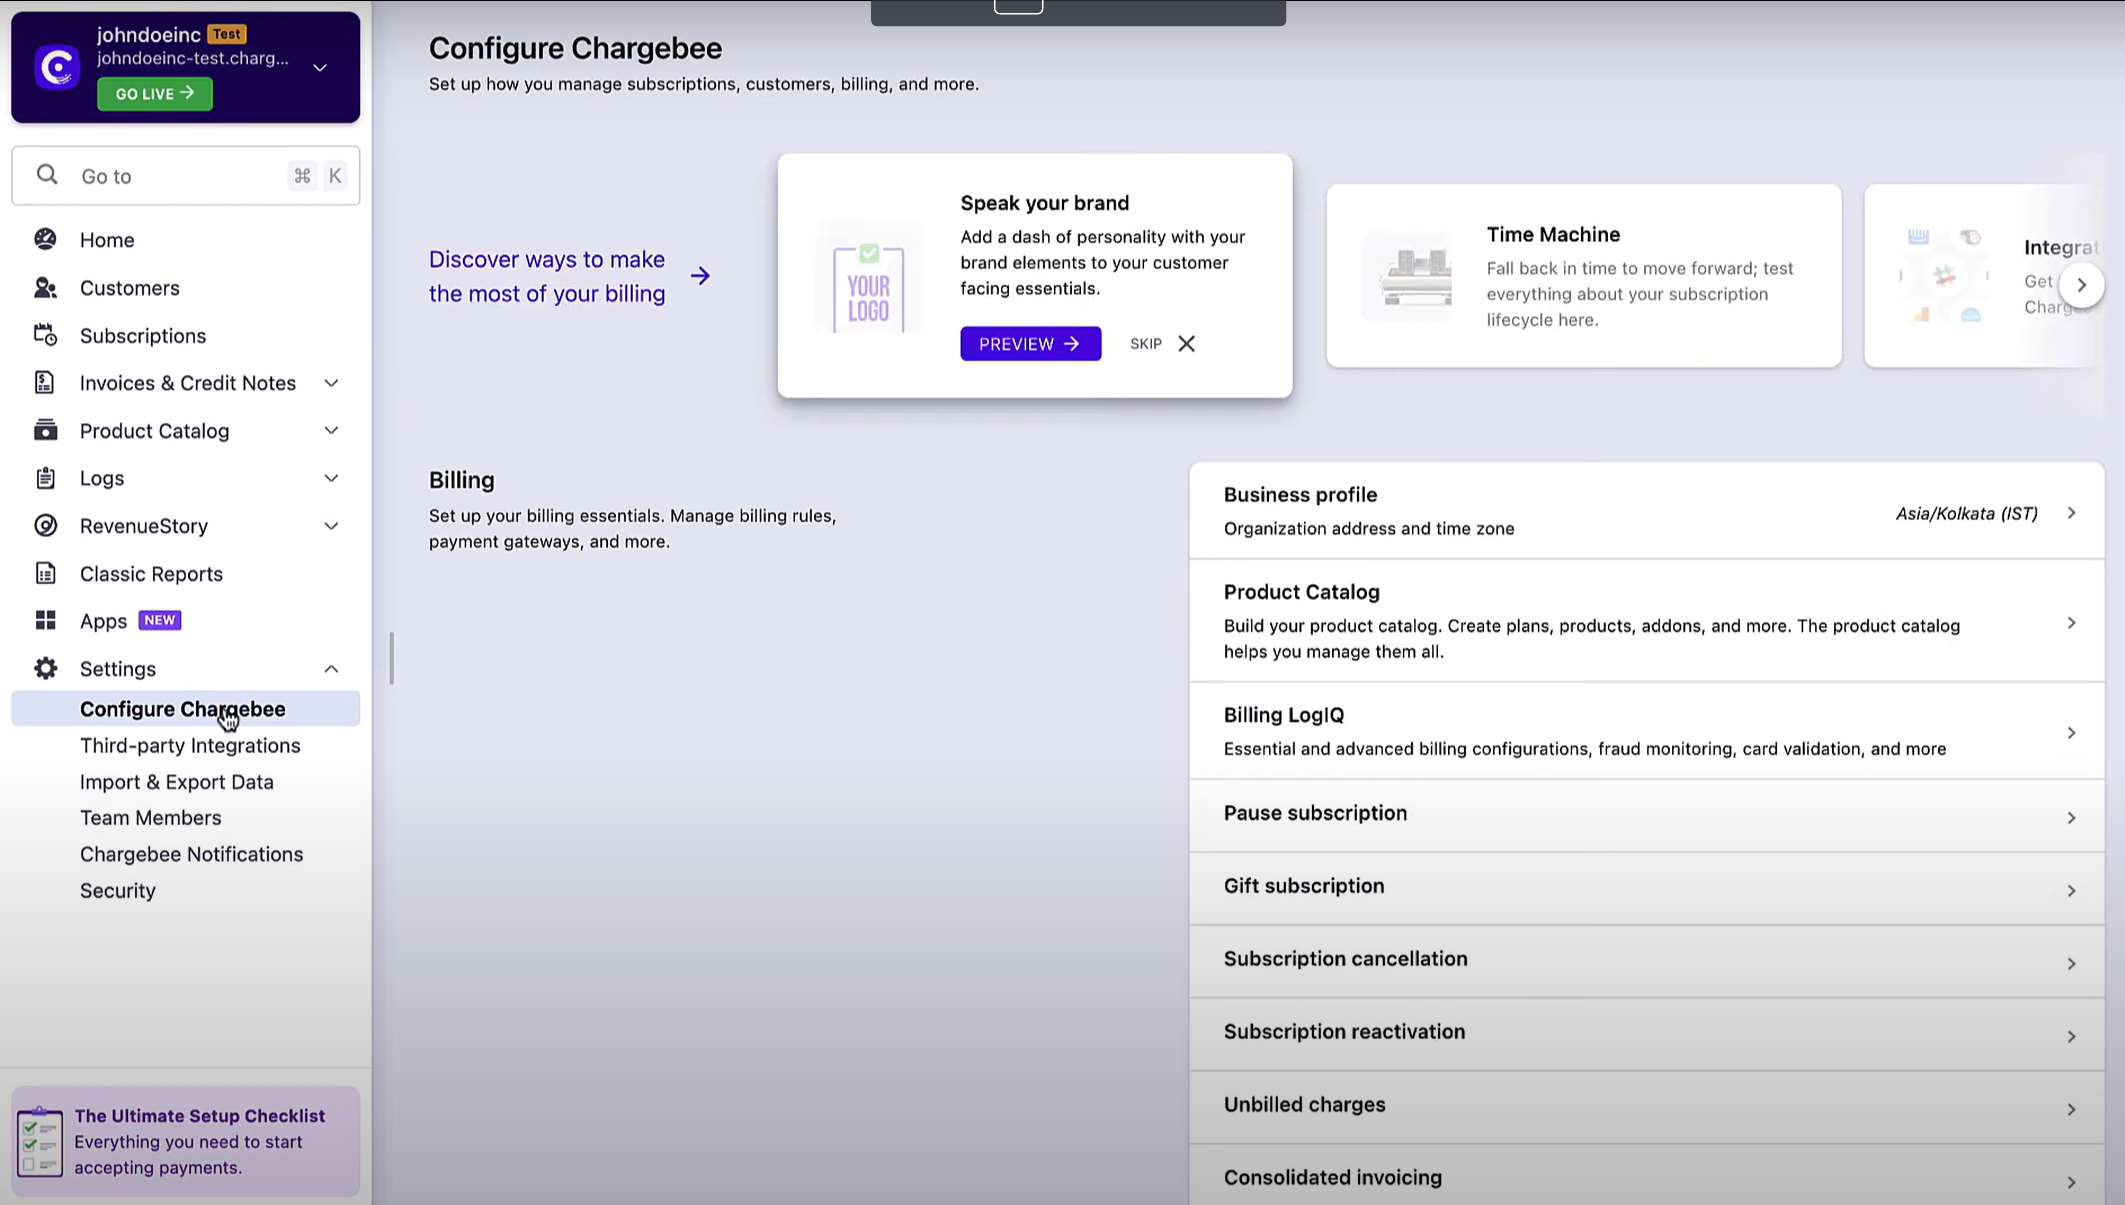Click the GO LIVE button
The image size is (2125, 1205).
[x=154, y=93]
